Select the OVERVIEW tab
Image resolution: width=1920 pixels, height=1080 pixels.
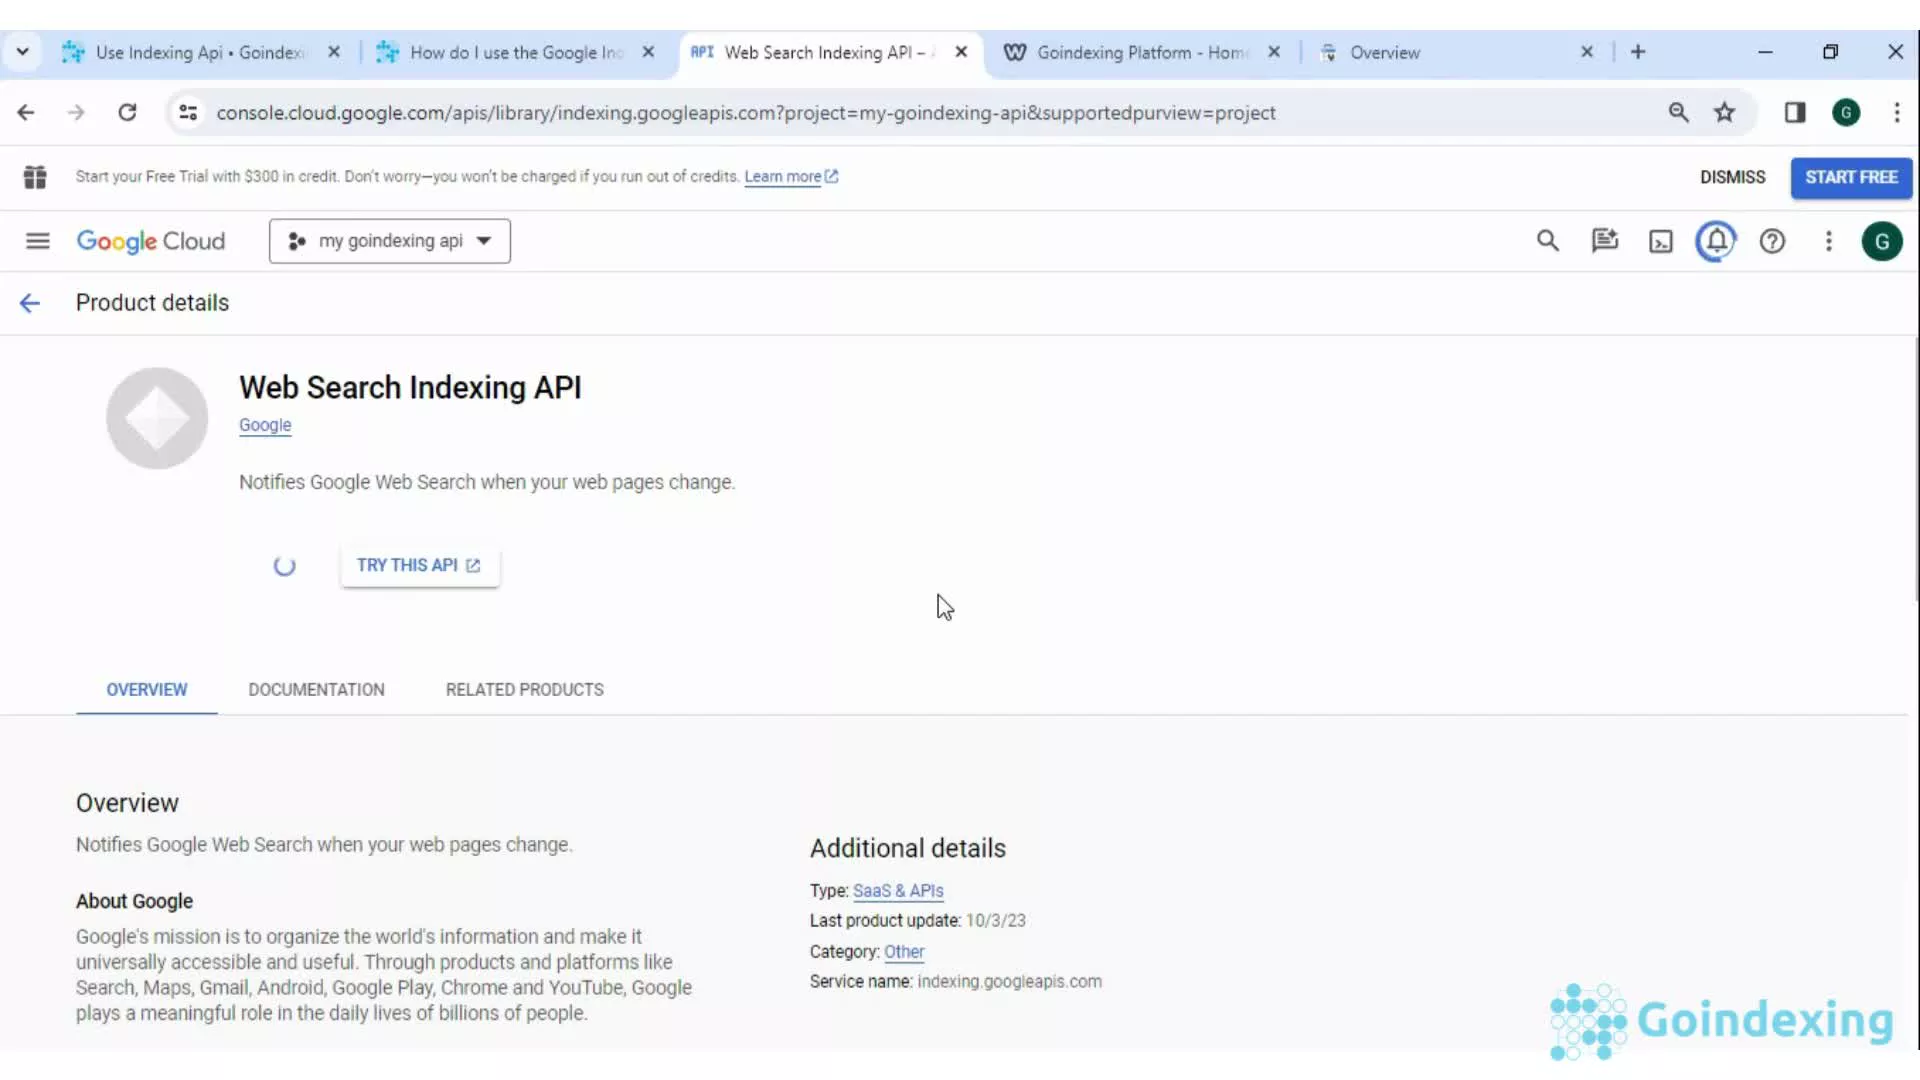click(x=147, y=690)
